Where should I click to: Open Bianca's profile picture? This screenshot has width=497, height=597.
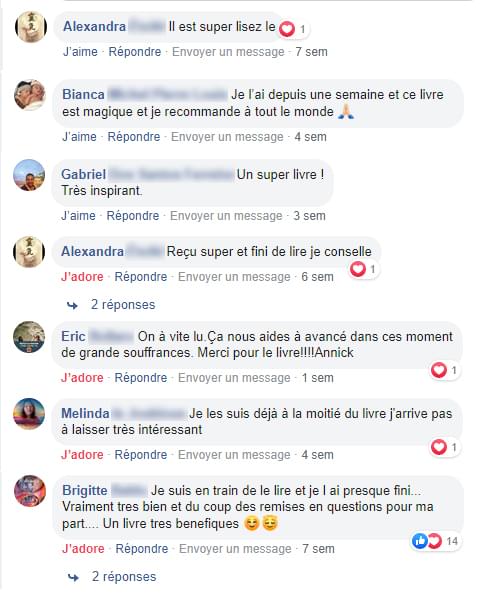click(30, 95)
